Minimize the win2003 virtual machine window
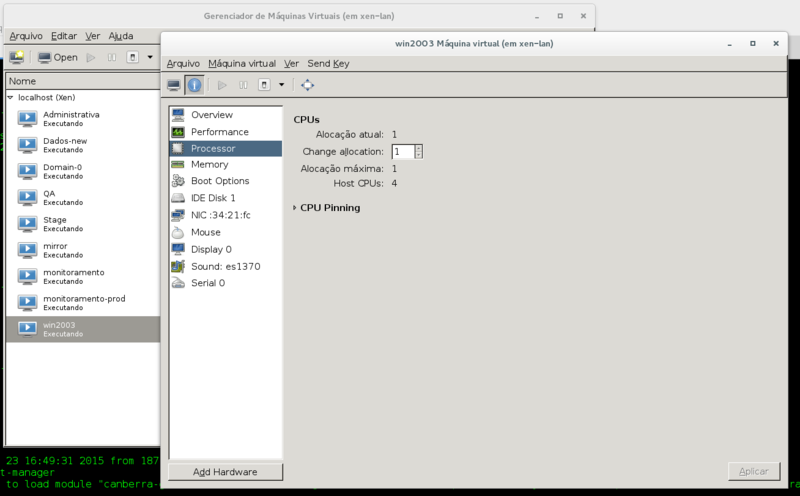Screen dimensions: 800x496 click(730, 44)
